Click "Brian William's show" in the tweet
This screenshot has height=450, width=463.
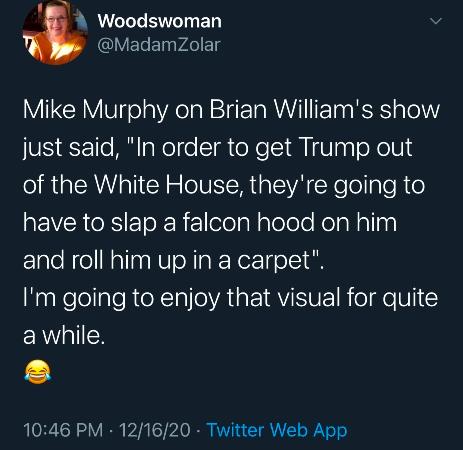[x=325, y=110]
